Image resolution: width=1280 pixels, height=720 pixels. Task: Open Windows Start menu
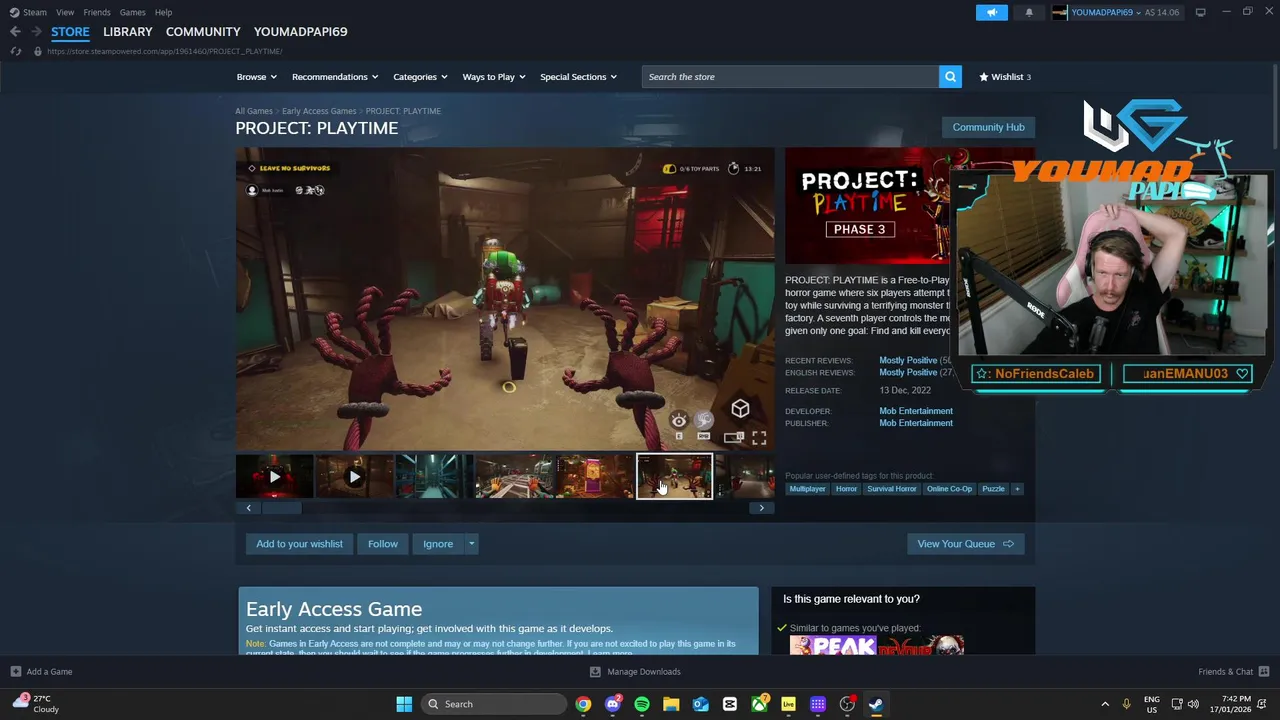point(404,704)
